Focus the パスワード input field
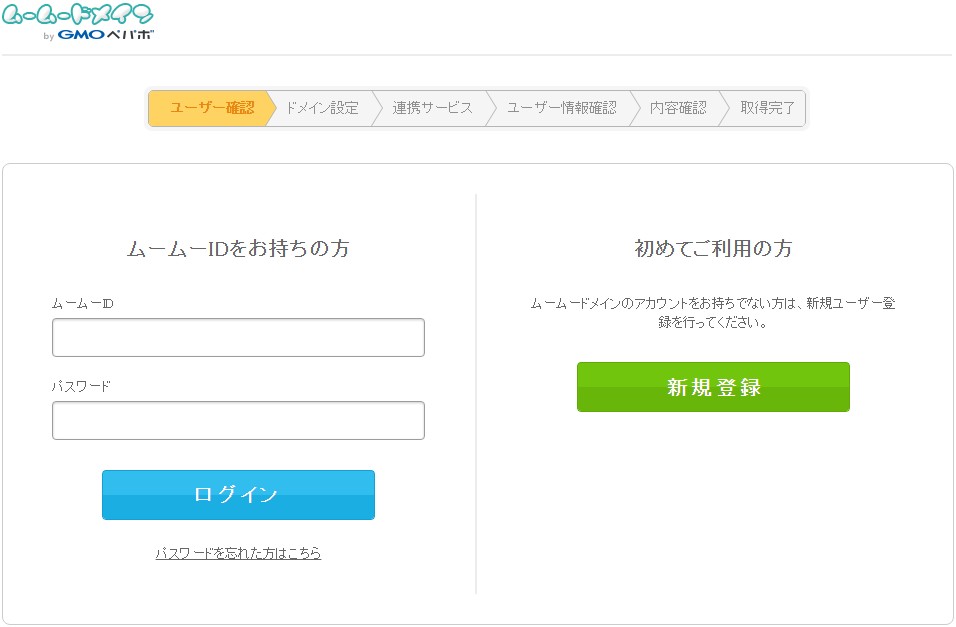 pos(238,420)
